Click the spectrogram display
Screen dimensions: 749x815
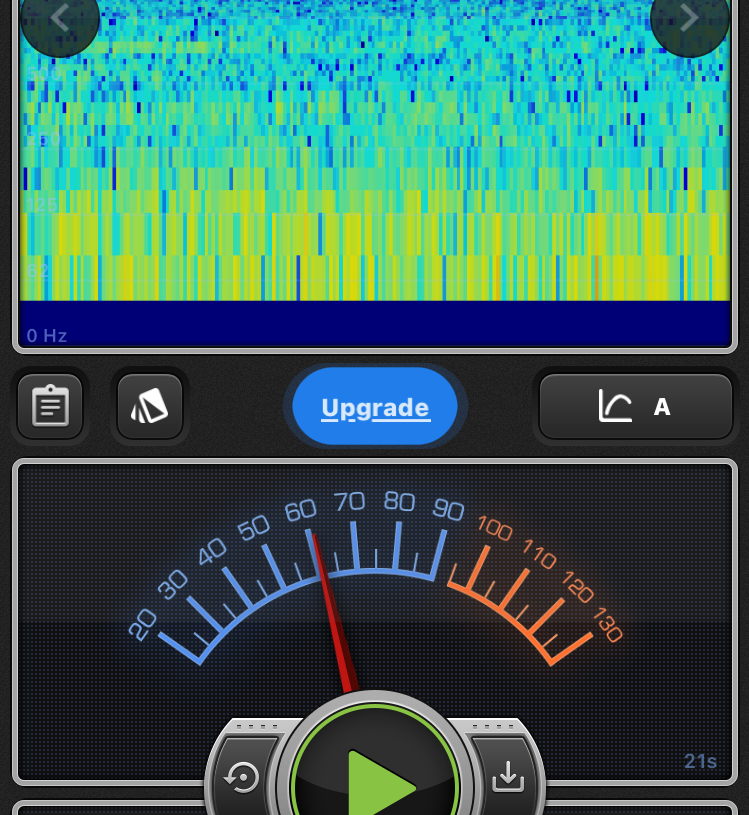tap(375, 160)
